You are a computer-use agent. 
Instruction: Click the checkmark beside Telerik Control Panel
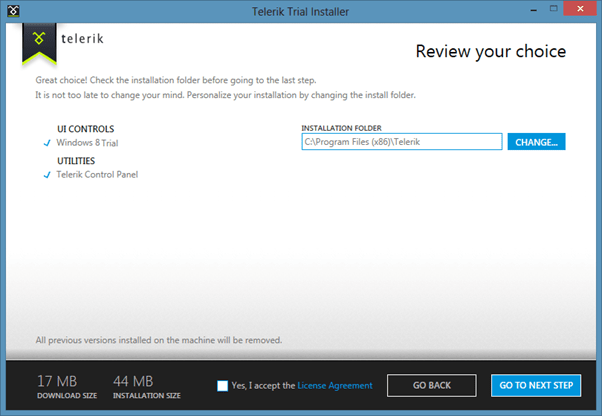click(x=47, y=175)
